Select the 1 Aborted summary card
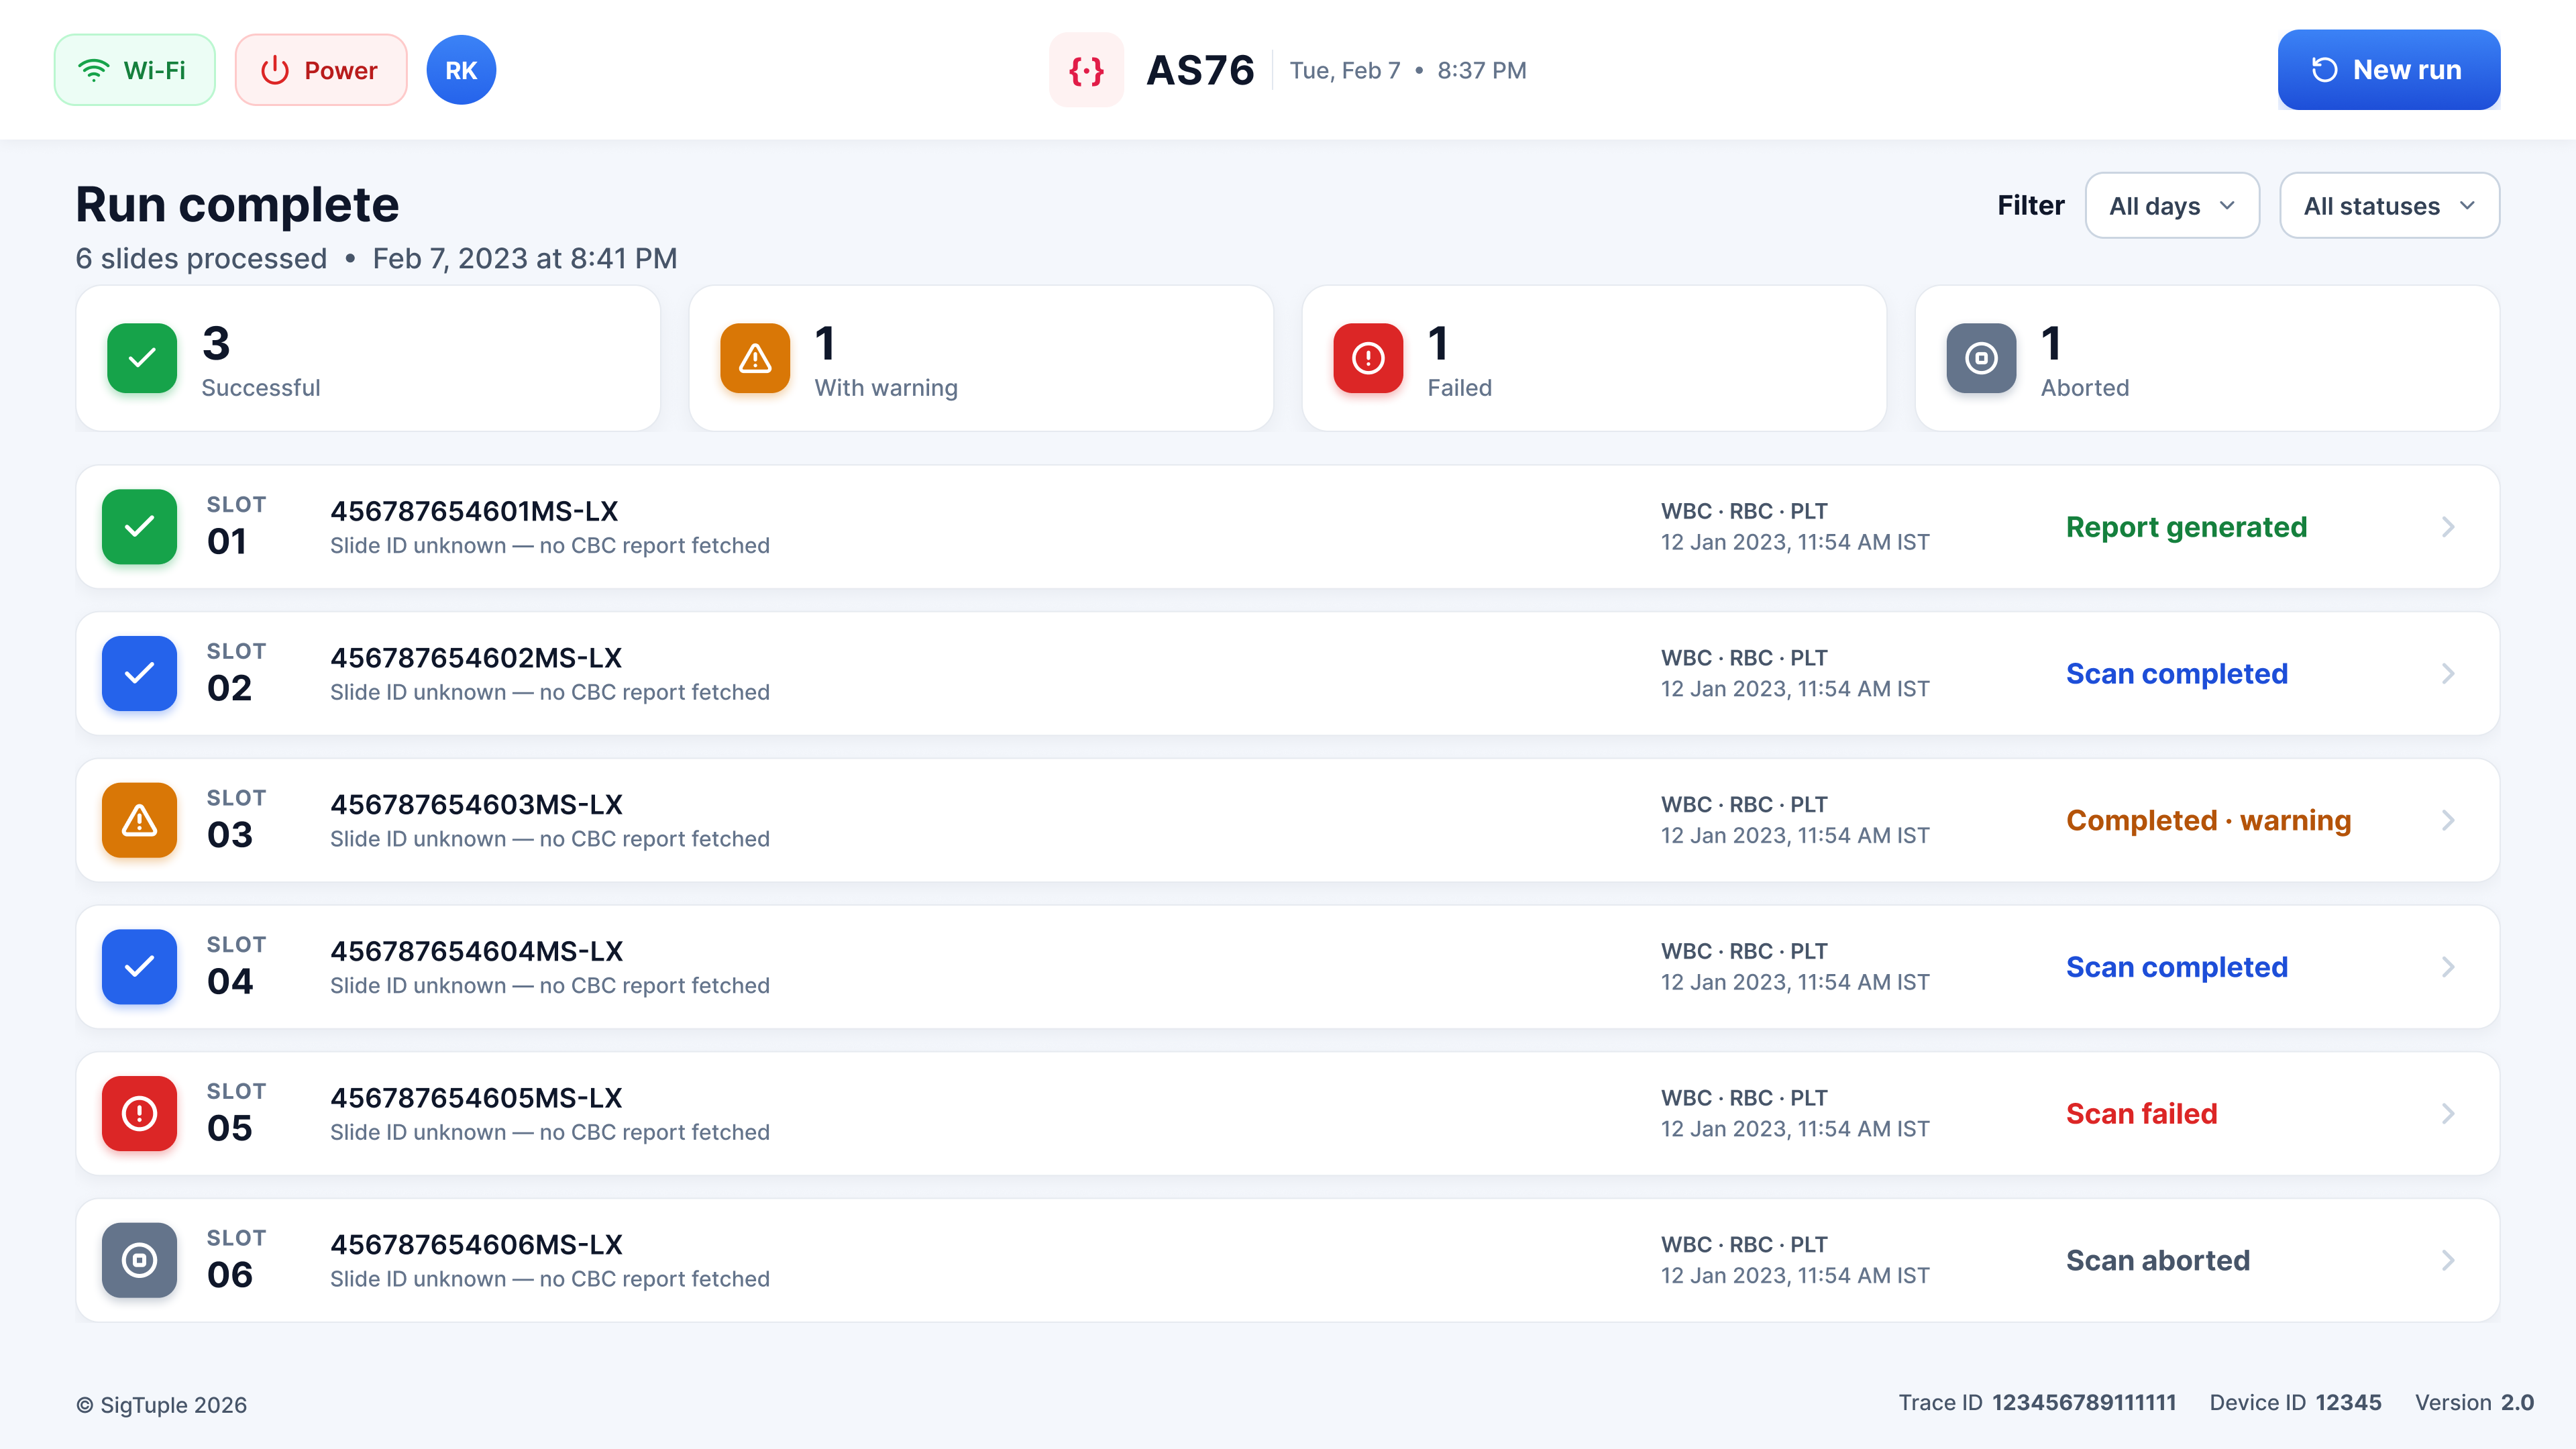The height and width of the screenshot is (1449, 2576). (x=2207, y=359)
